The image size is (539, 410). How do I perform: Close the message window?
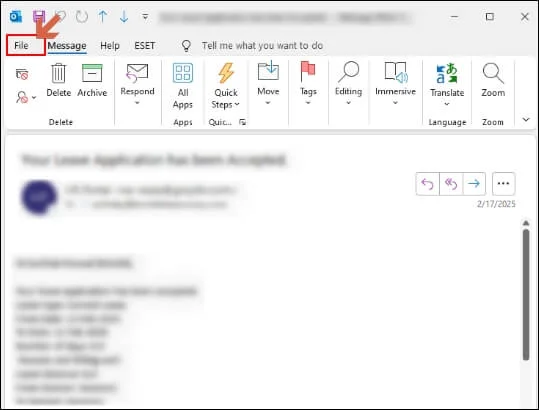(x=525, y=16)
